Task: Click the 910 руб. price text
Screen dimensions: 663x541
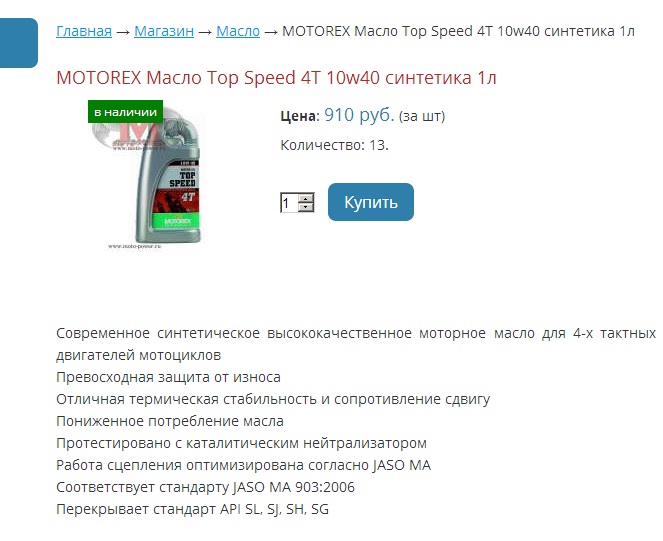Action: pyautogui.click(x=359, y=115)
